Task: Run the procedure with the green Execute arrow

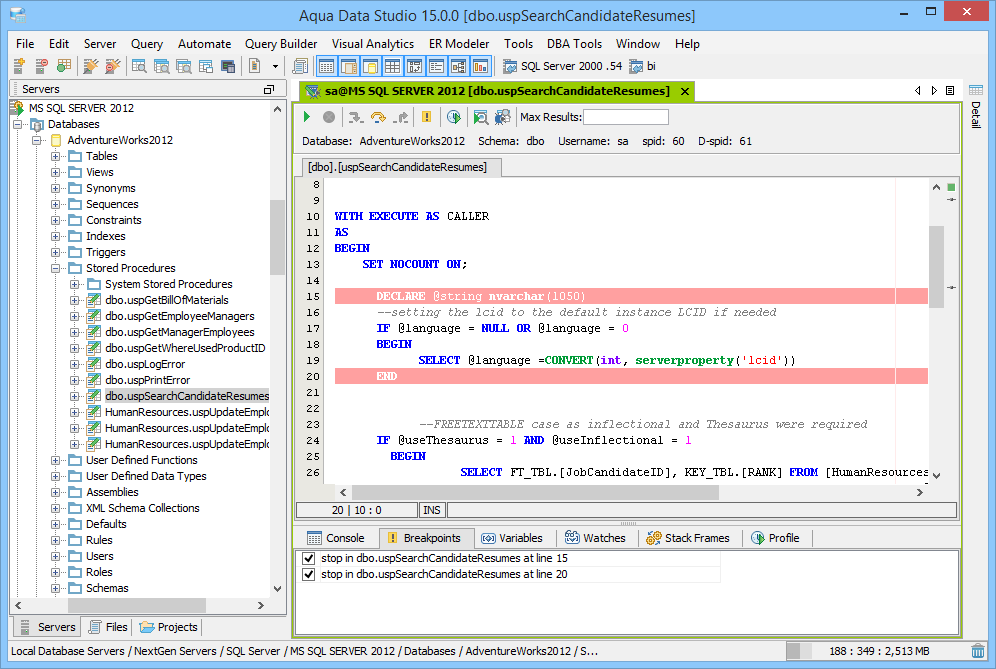Action: [307, 117]
